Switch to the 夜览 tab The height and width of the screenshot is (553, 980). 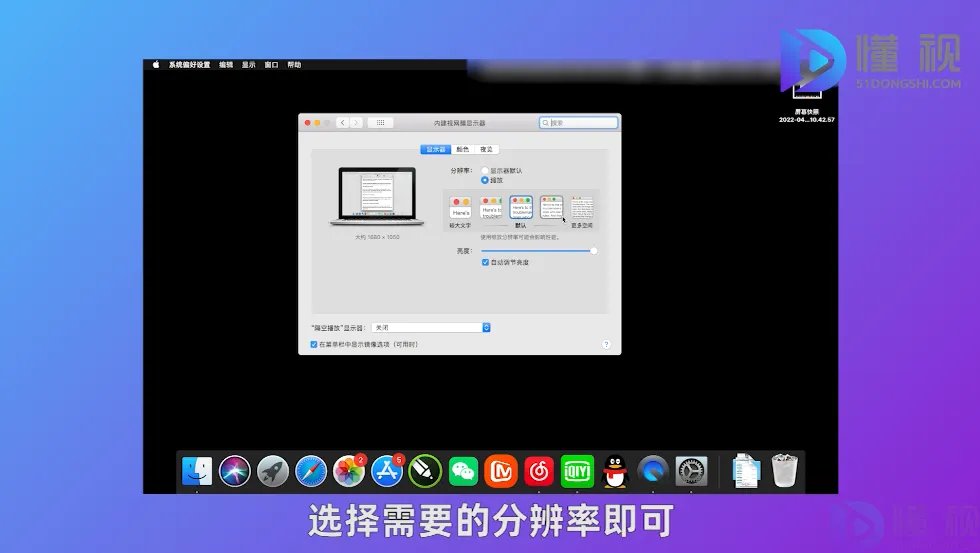point(487,149)
